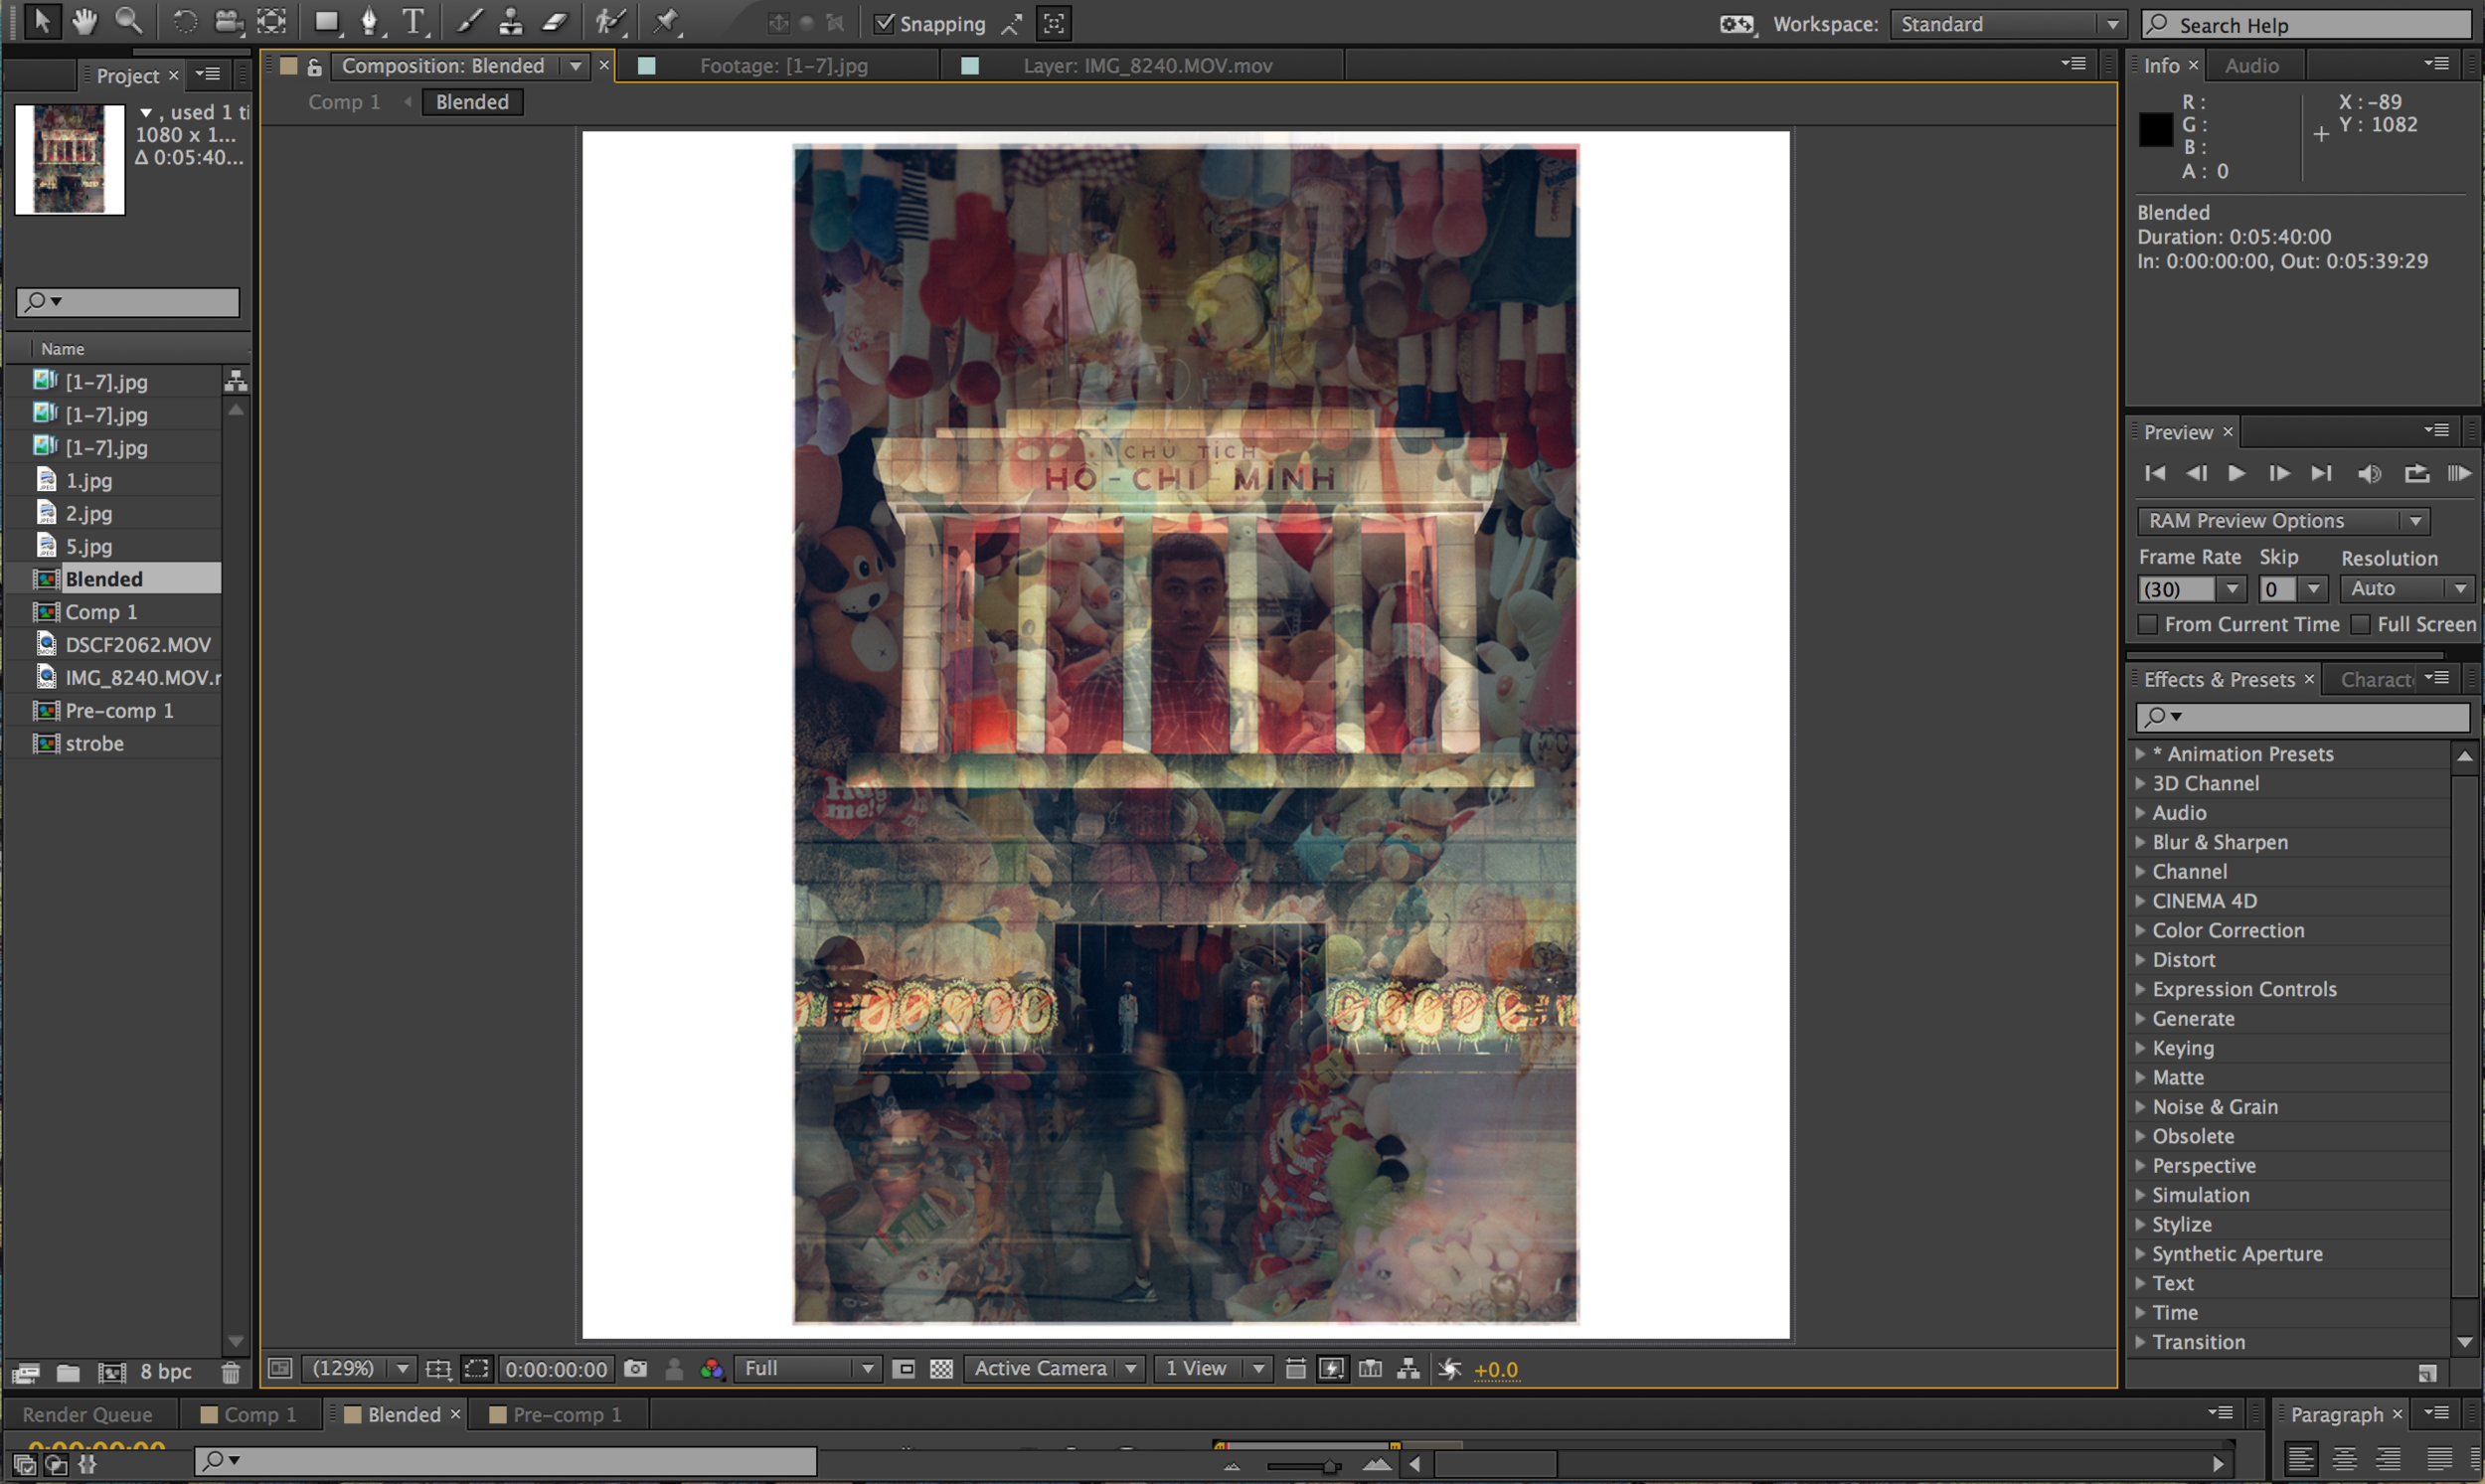Screen dimensions: 2485x1484
Task: Enable Full Screen preview checkbox
Action: point(2361,625)
